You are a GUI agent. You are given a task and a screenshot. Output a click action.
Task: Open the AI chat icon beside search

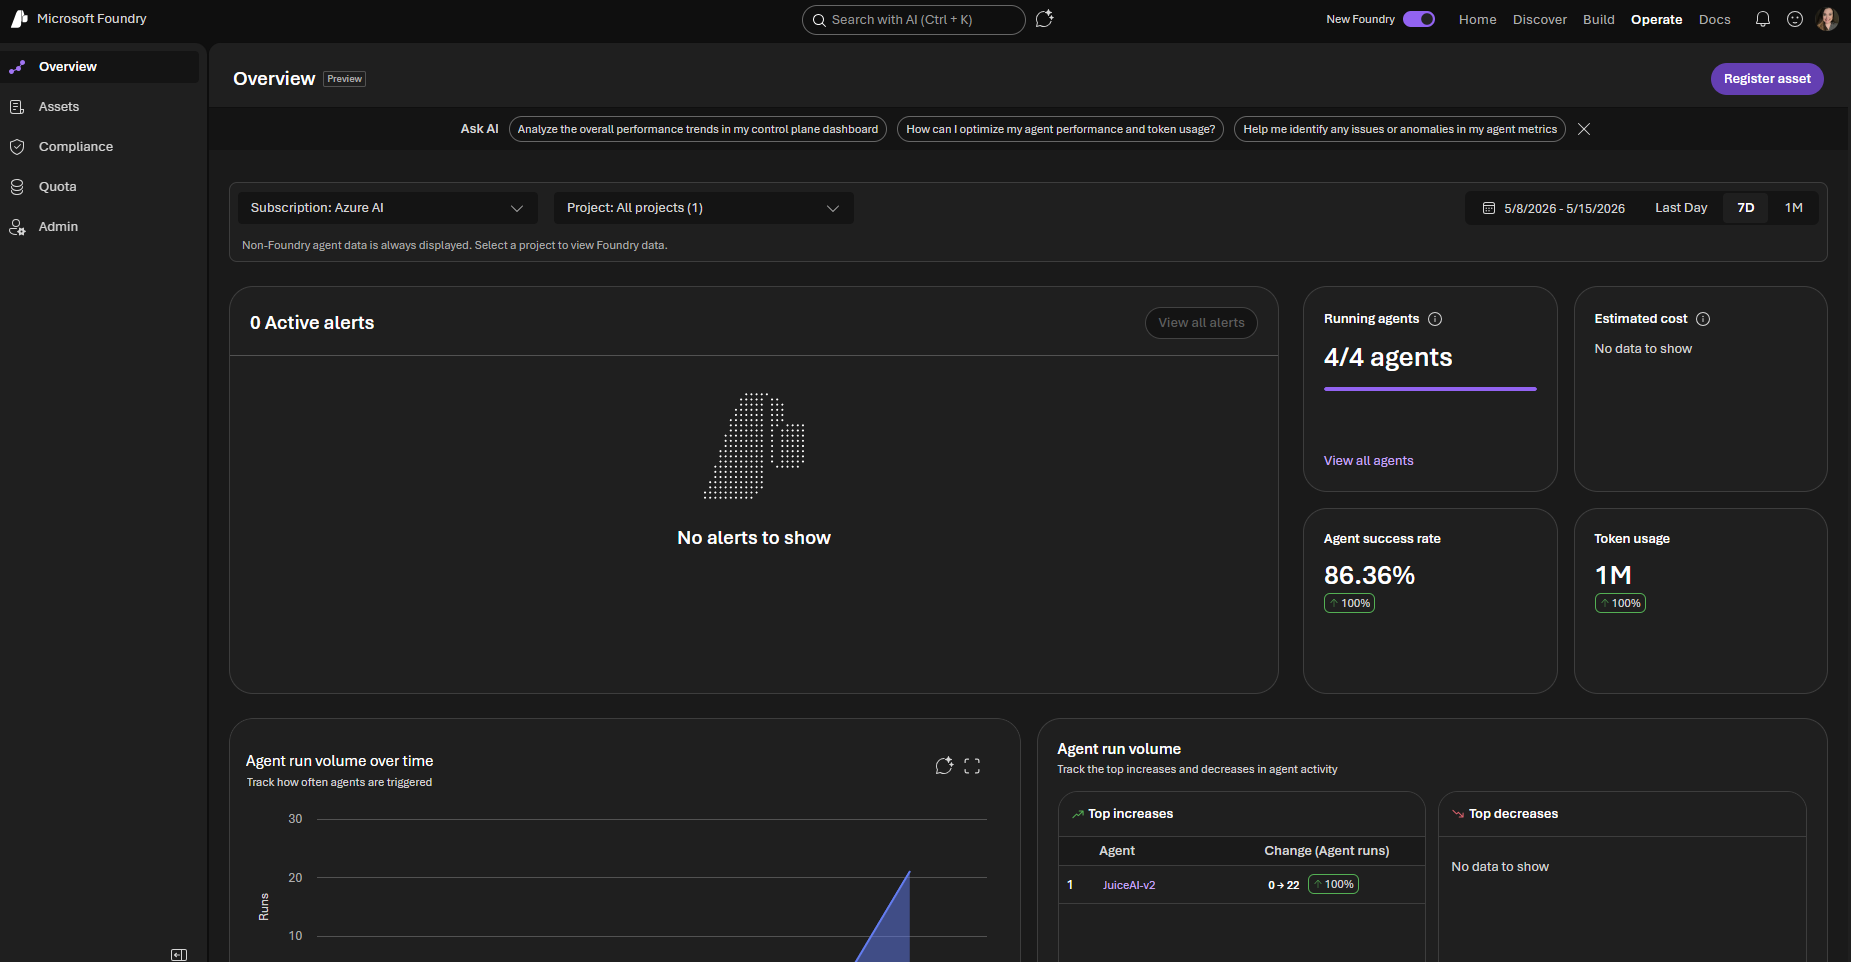pyautogui.click(x=1044, y=19)
